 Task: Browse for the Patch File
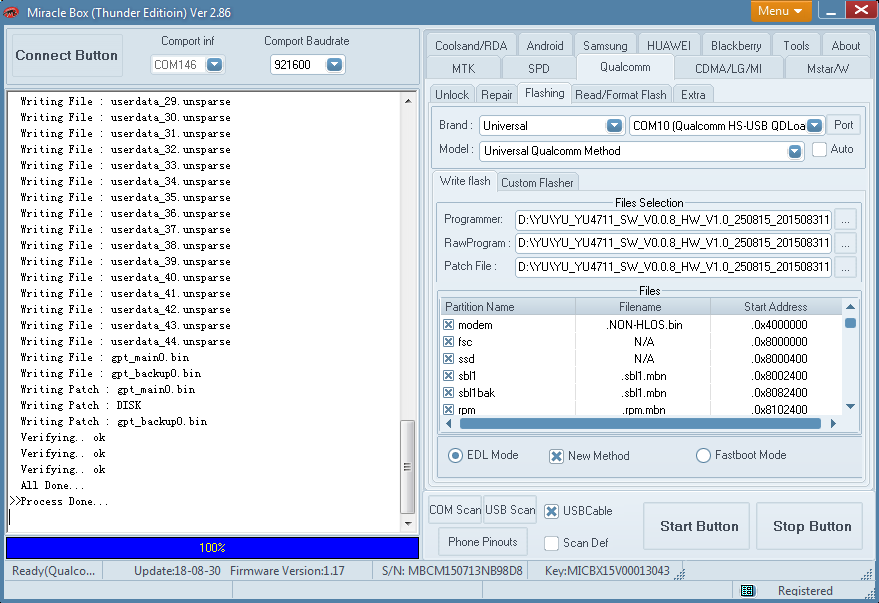click(x=845, y=267)
